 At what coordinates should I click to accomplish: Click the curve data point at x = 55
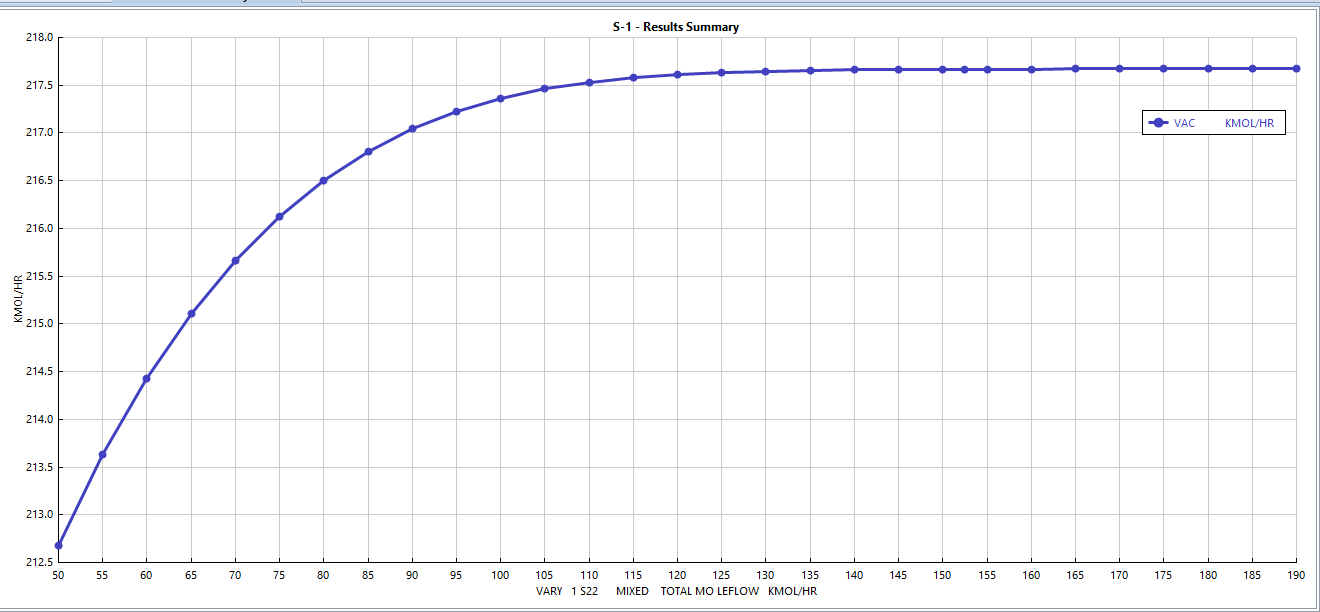click(102, 454)
